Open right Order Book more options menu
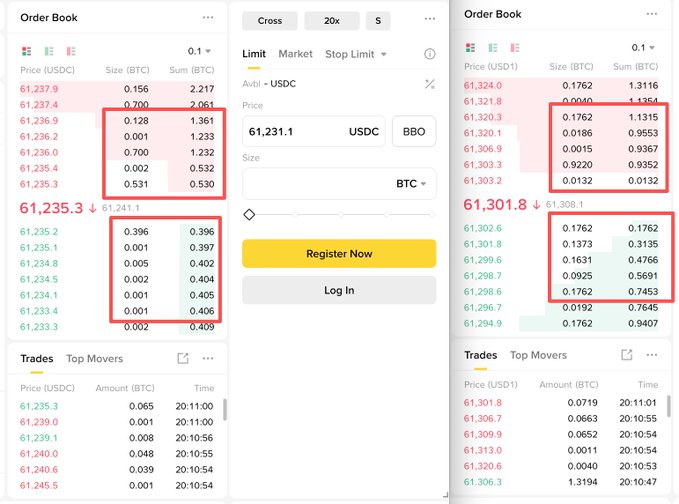Image resolution: width=679 pixels, height=504 pixels. pyautogui.click(x=652, y=14)
